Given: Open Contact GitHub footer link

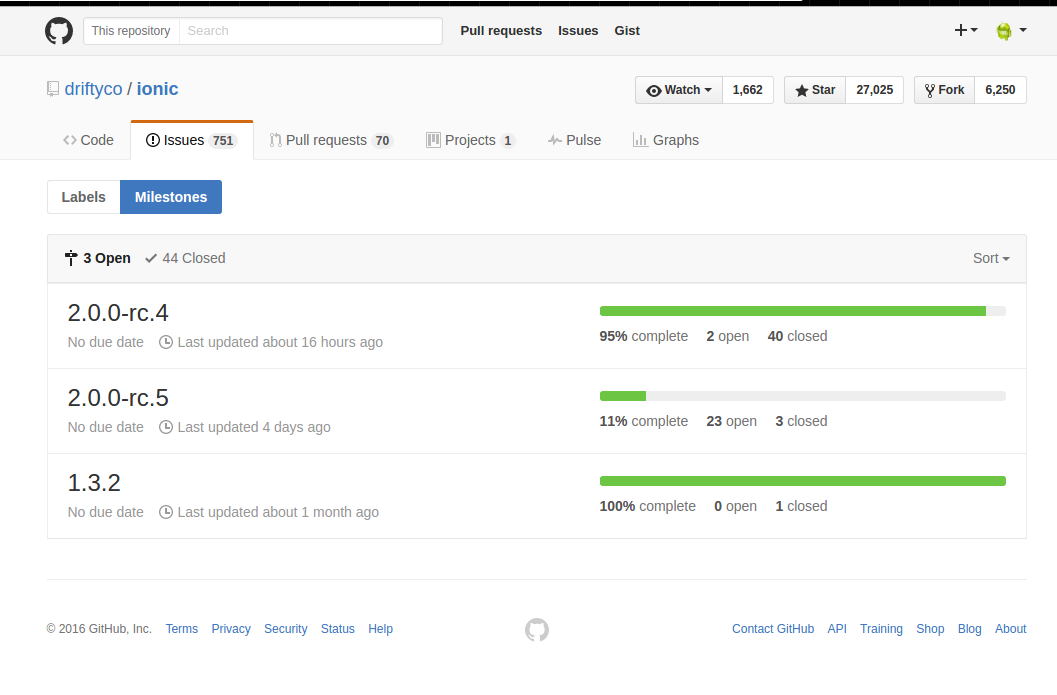Looking at the screenshot, I should point(773,628).
